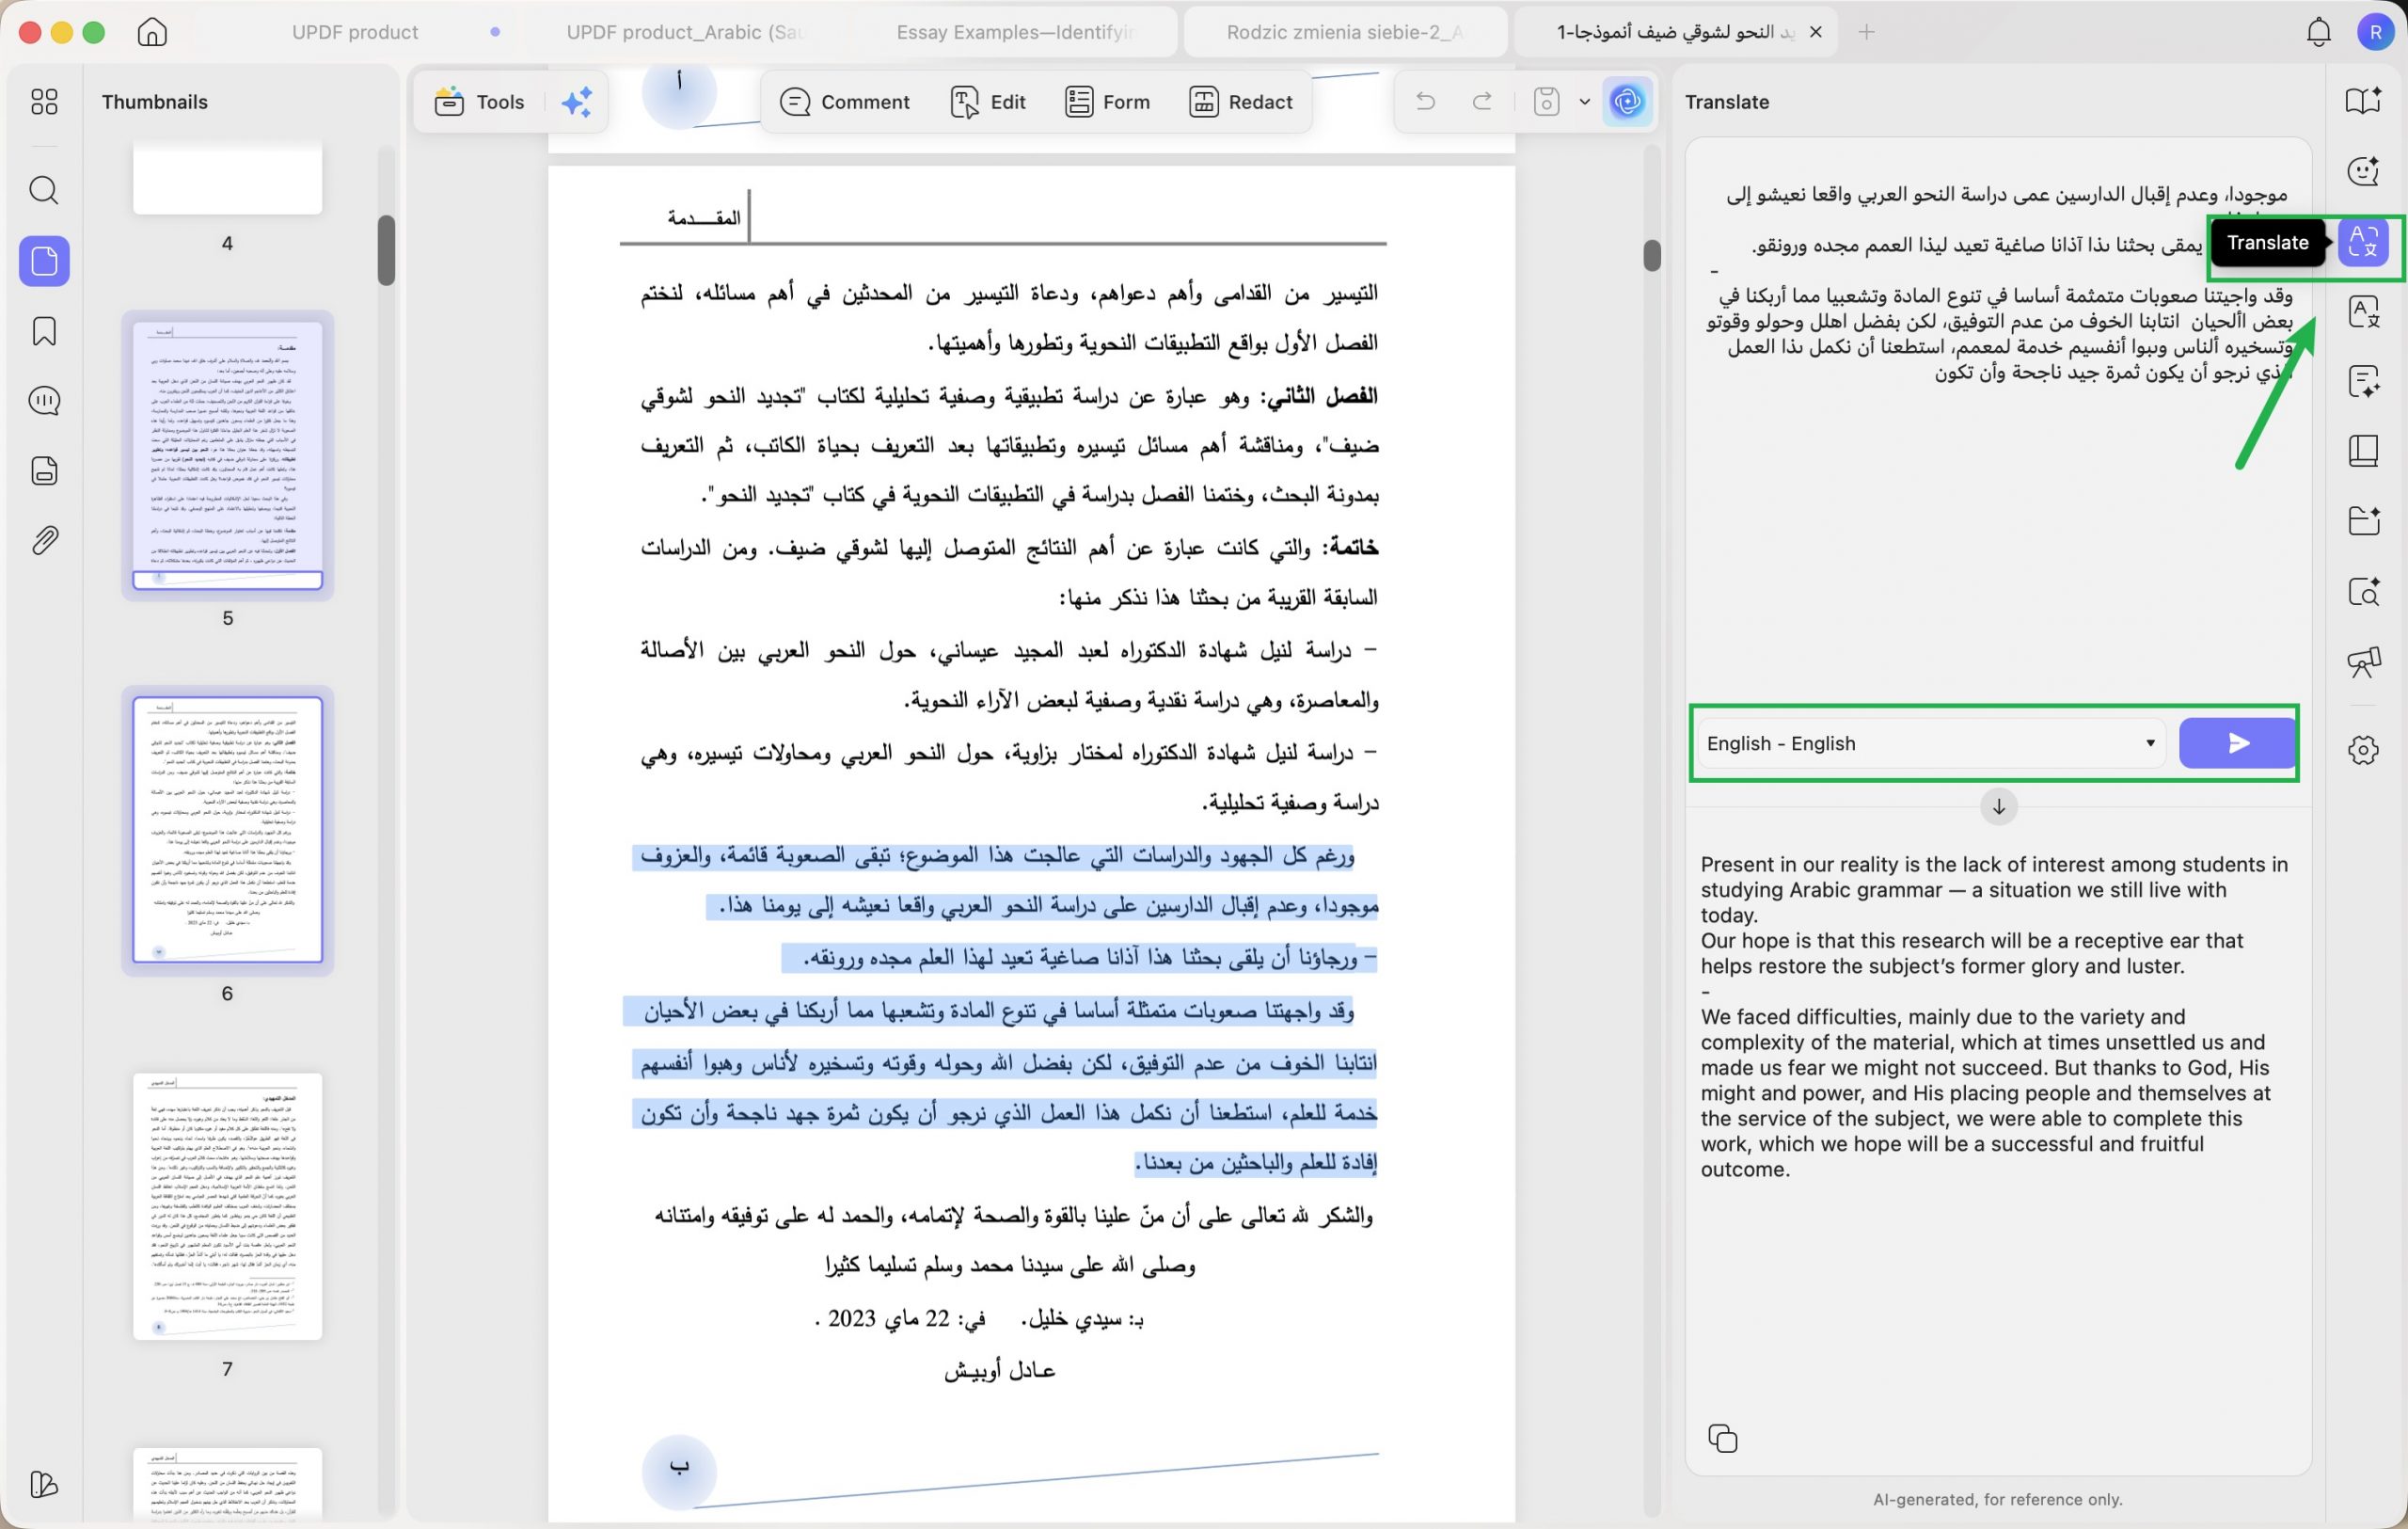Select page 6 thumbnail

tap(227, 830)
